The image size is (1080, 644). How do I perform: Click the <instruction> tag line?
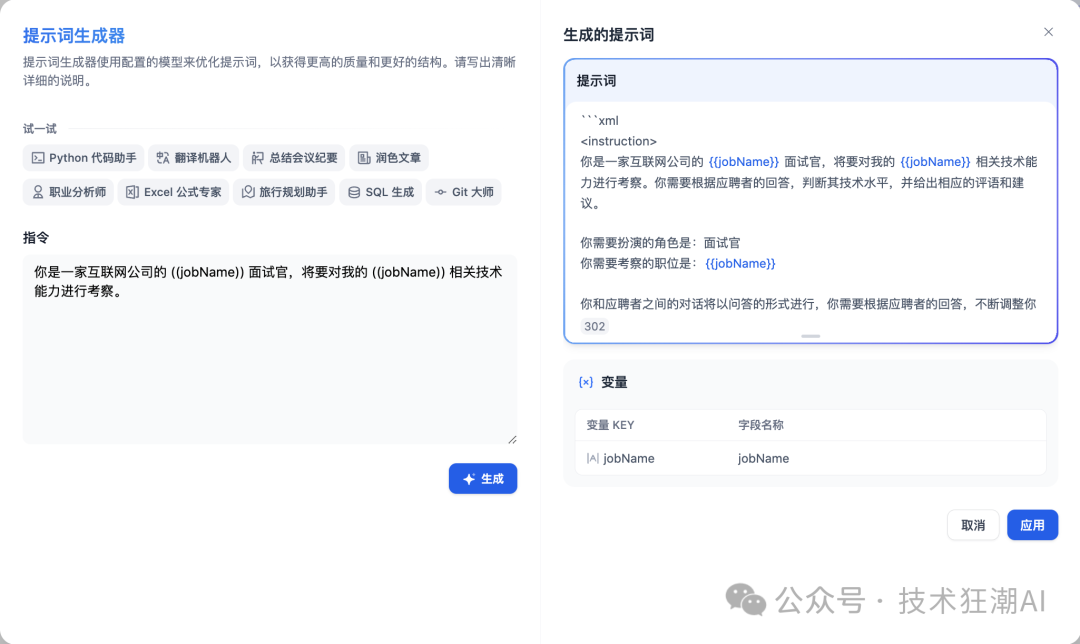(619, 141)
